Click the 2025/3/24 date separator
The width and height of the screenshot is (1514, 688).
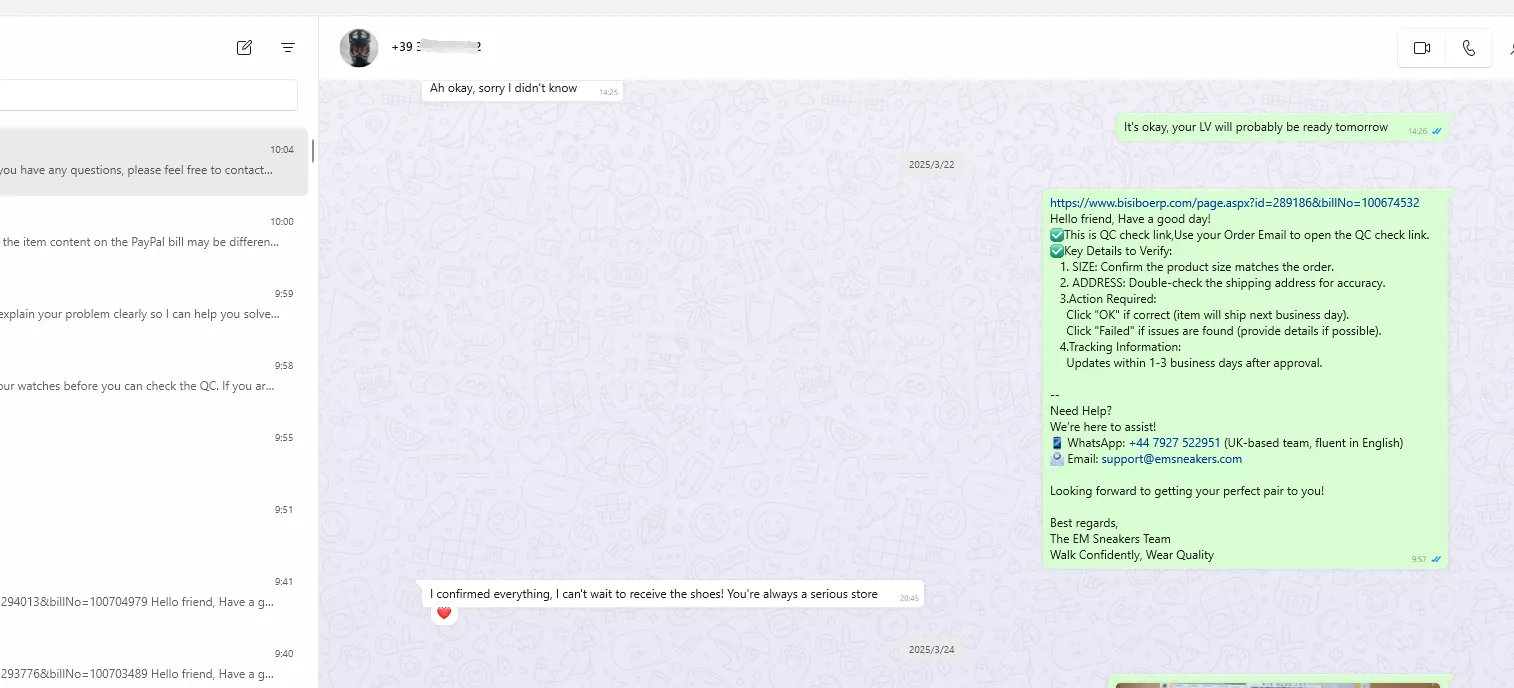[x=931, y=649]
